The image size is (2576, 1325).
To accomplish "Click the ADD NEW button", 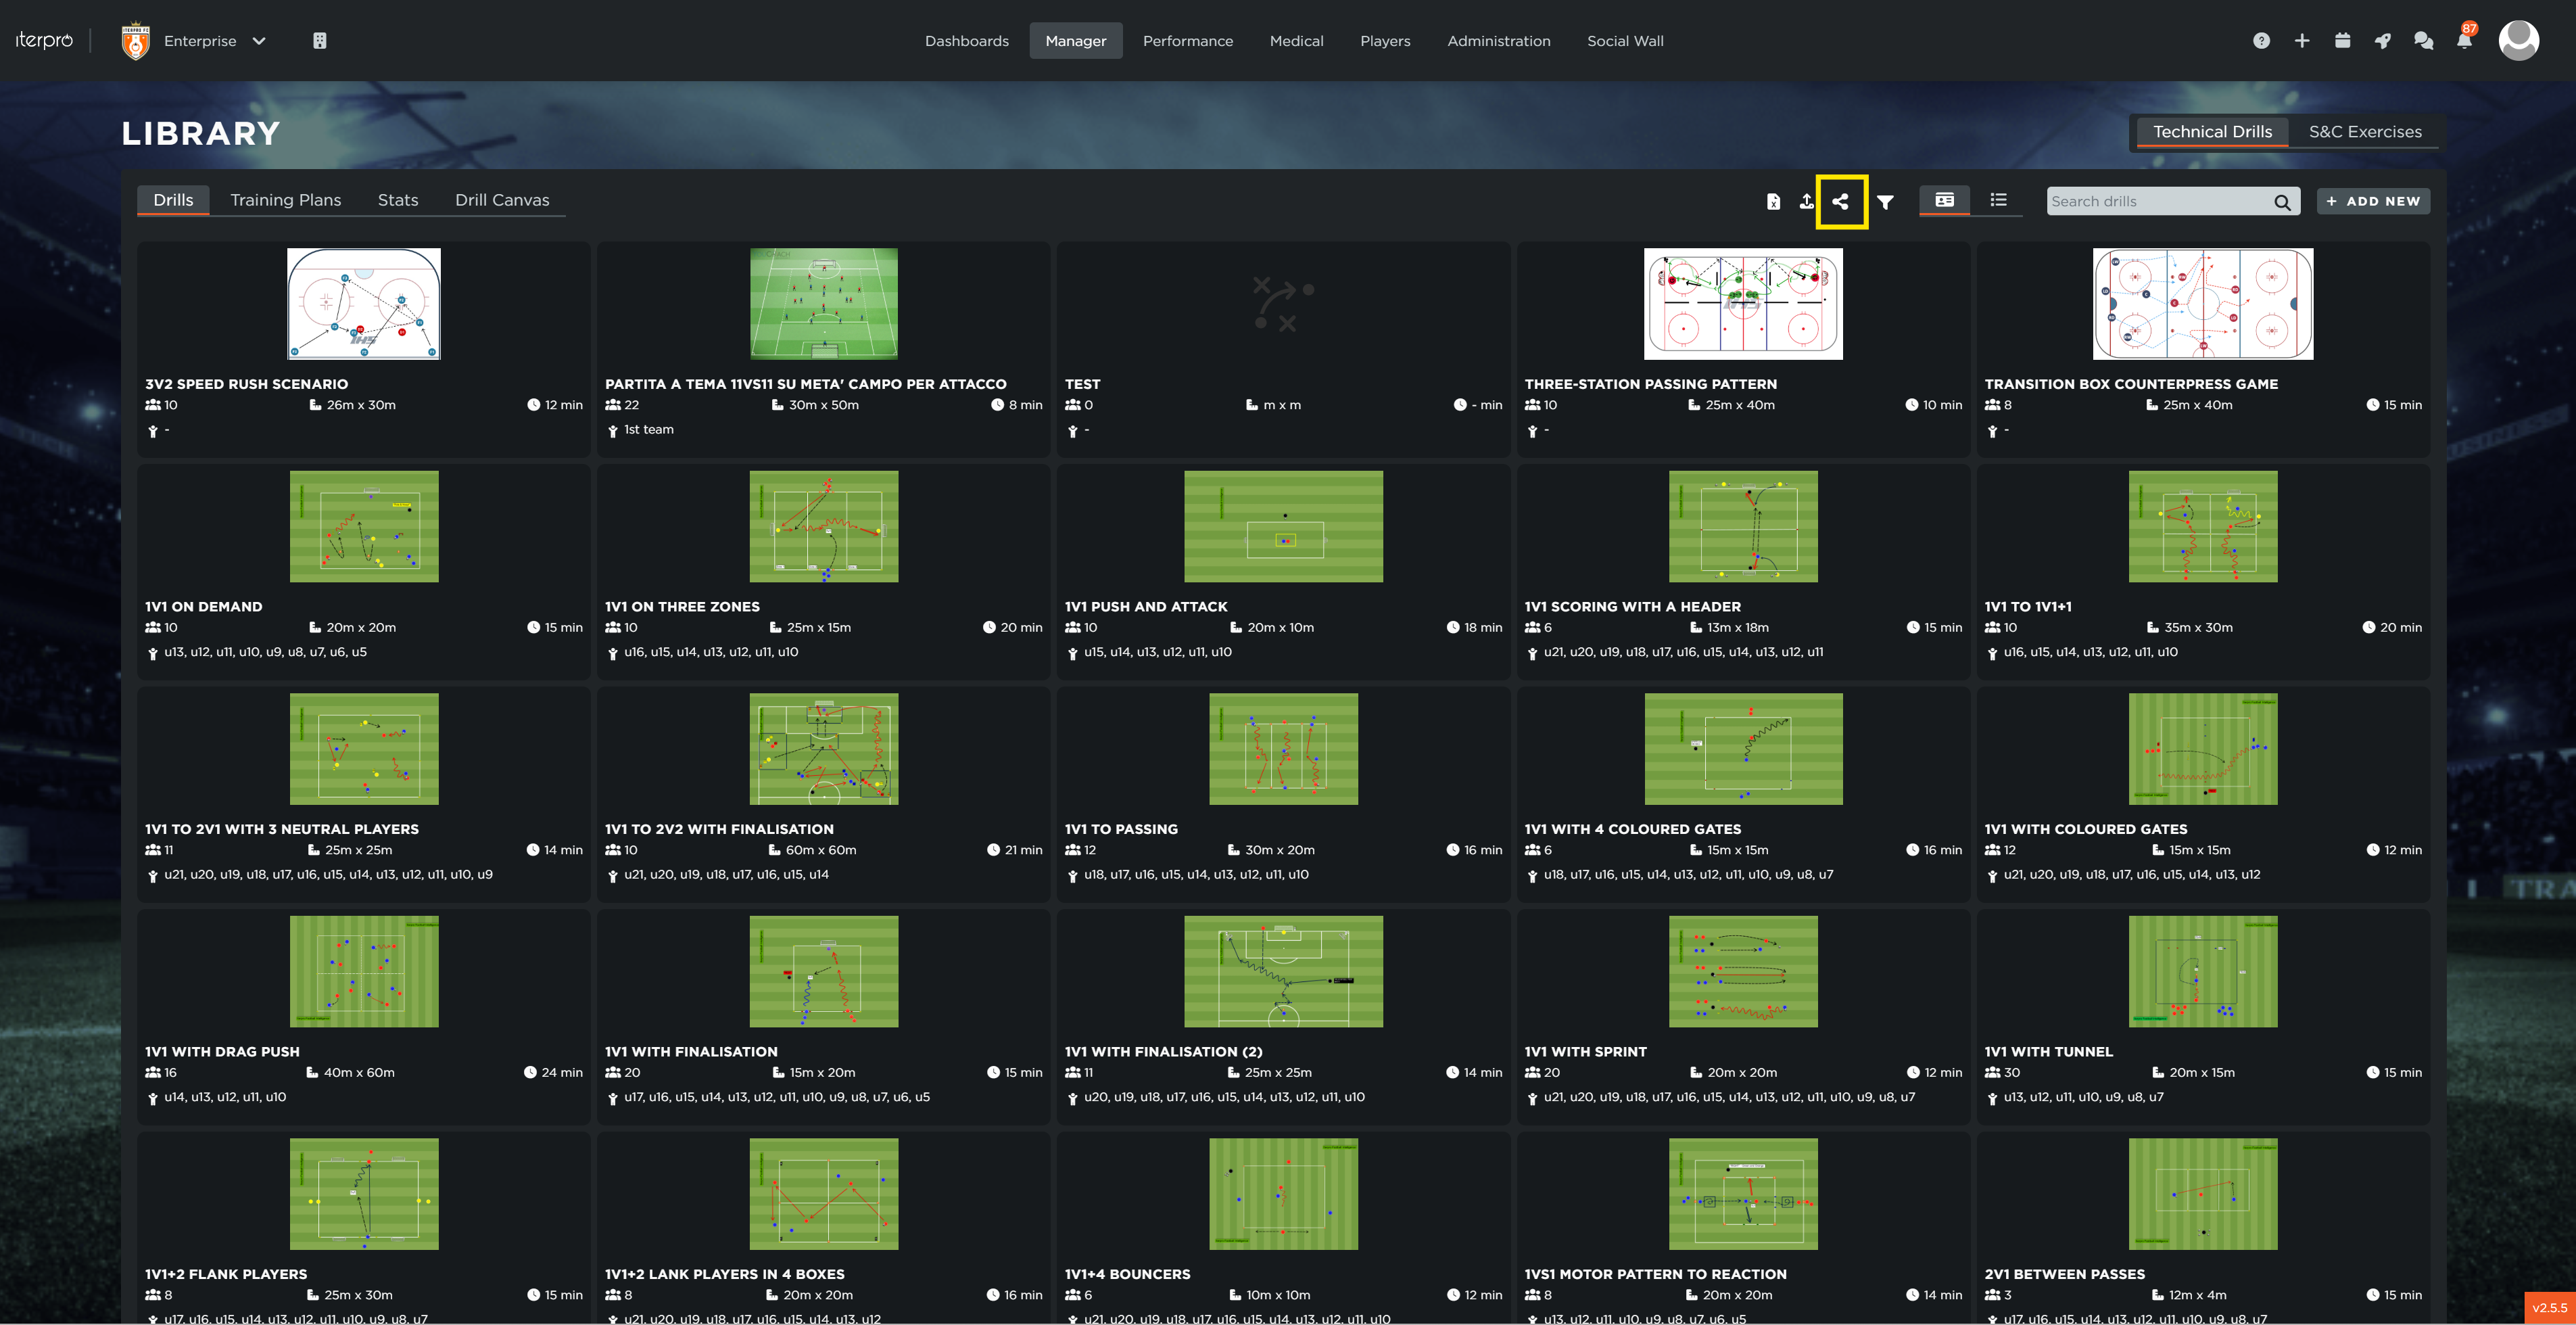I will [2372, 201].
